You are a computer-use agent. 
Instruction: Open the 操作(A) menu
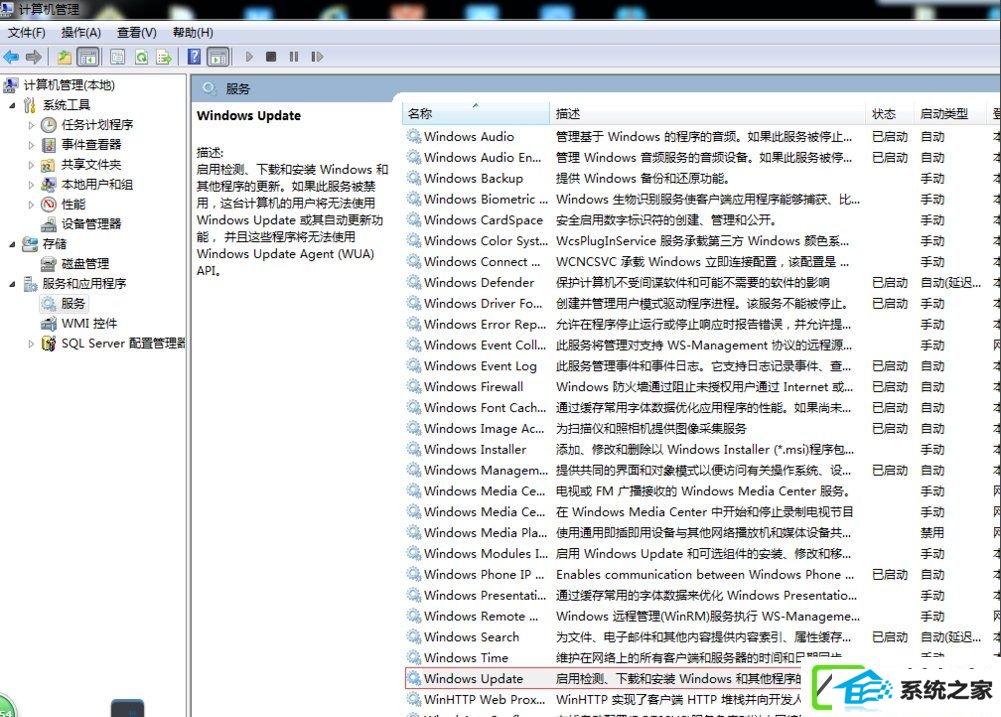point(81,33)
